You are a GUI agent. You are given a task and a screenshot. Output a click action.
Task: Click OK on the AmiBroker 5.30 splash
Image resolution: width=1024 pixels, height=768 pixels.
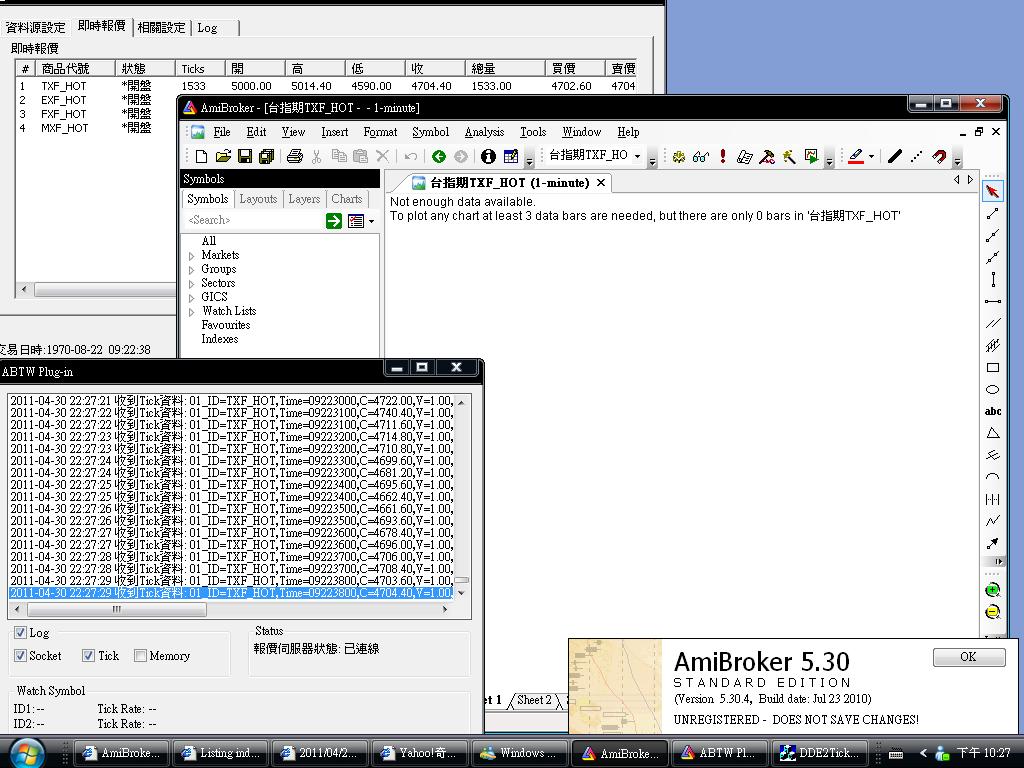968,657
